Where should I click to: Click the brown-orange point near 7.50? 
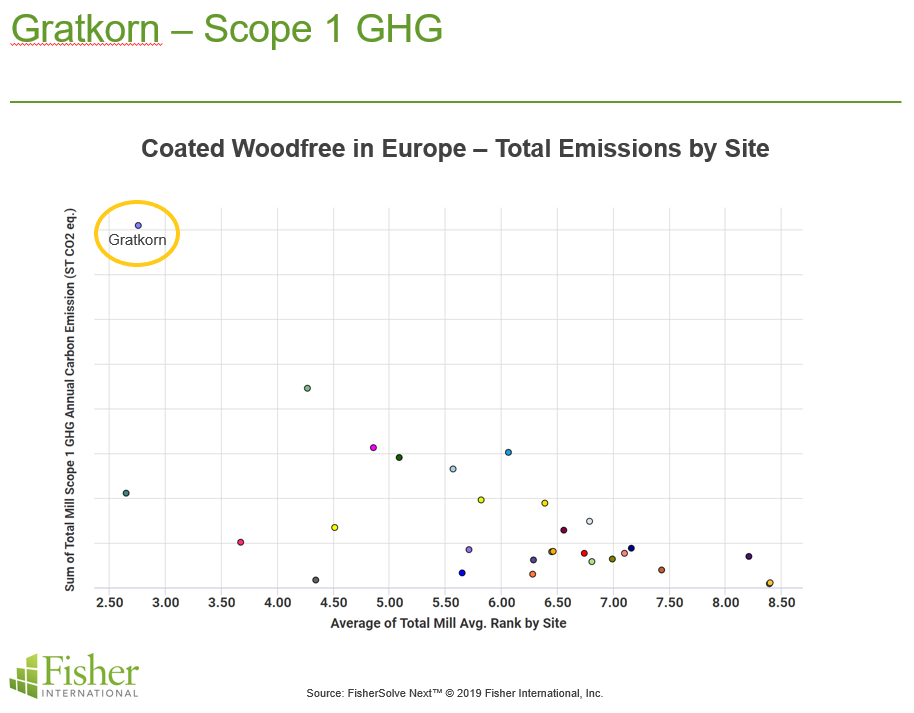[662, 570]
